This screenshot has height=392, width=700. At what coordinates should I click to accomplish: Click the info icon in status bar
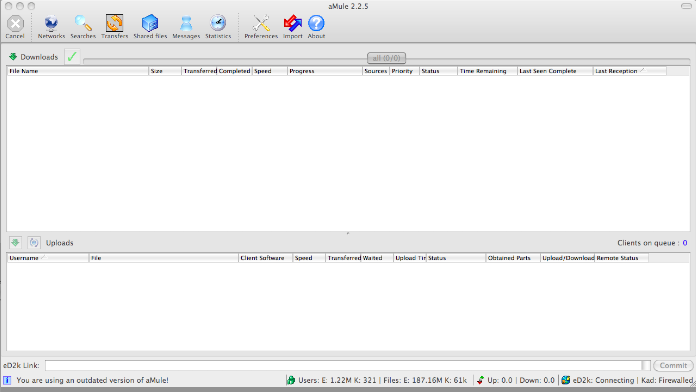point(7,380)
